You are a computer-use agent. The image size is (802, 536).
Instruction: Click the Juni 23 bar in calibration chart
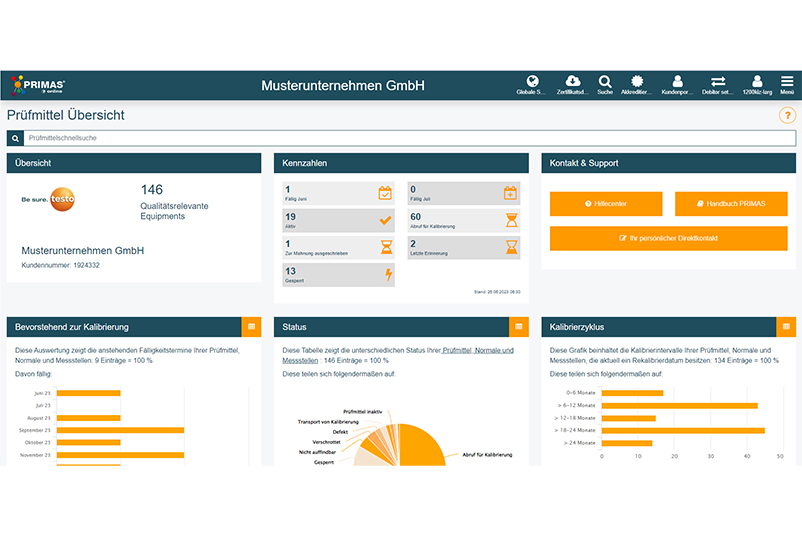tap(88, 393)
